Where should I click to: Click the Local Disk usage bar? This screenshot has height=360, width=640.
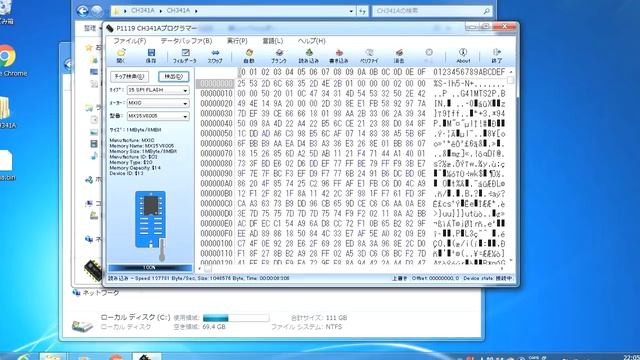tap(236, 318)
